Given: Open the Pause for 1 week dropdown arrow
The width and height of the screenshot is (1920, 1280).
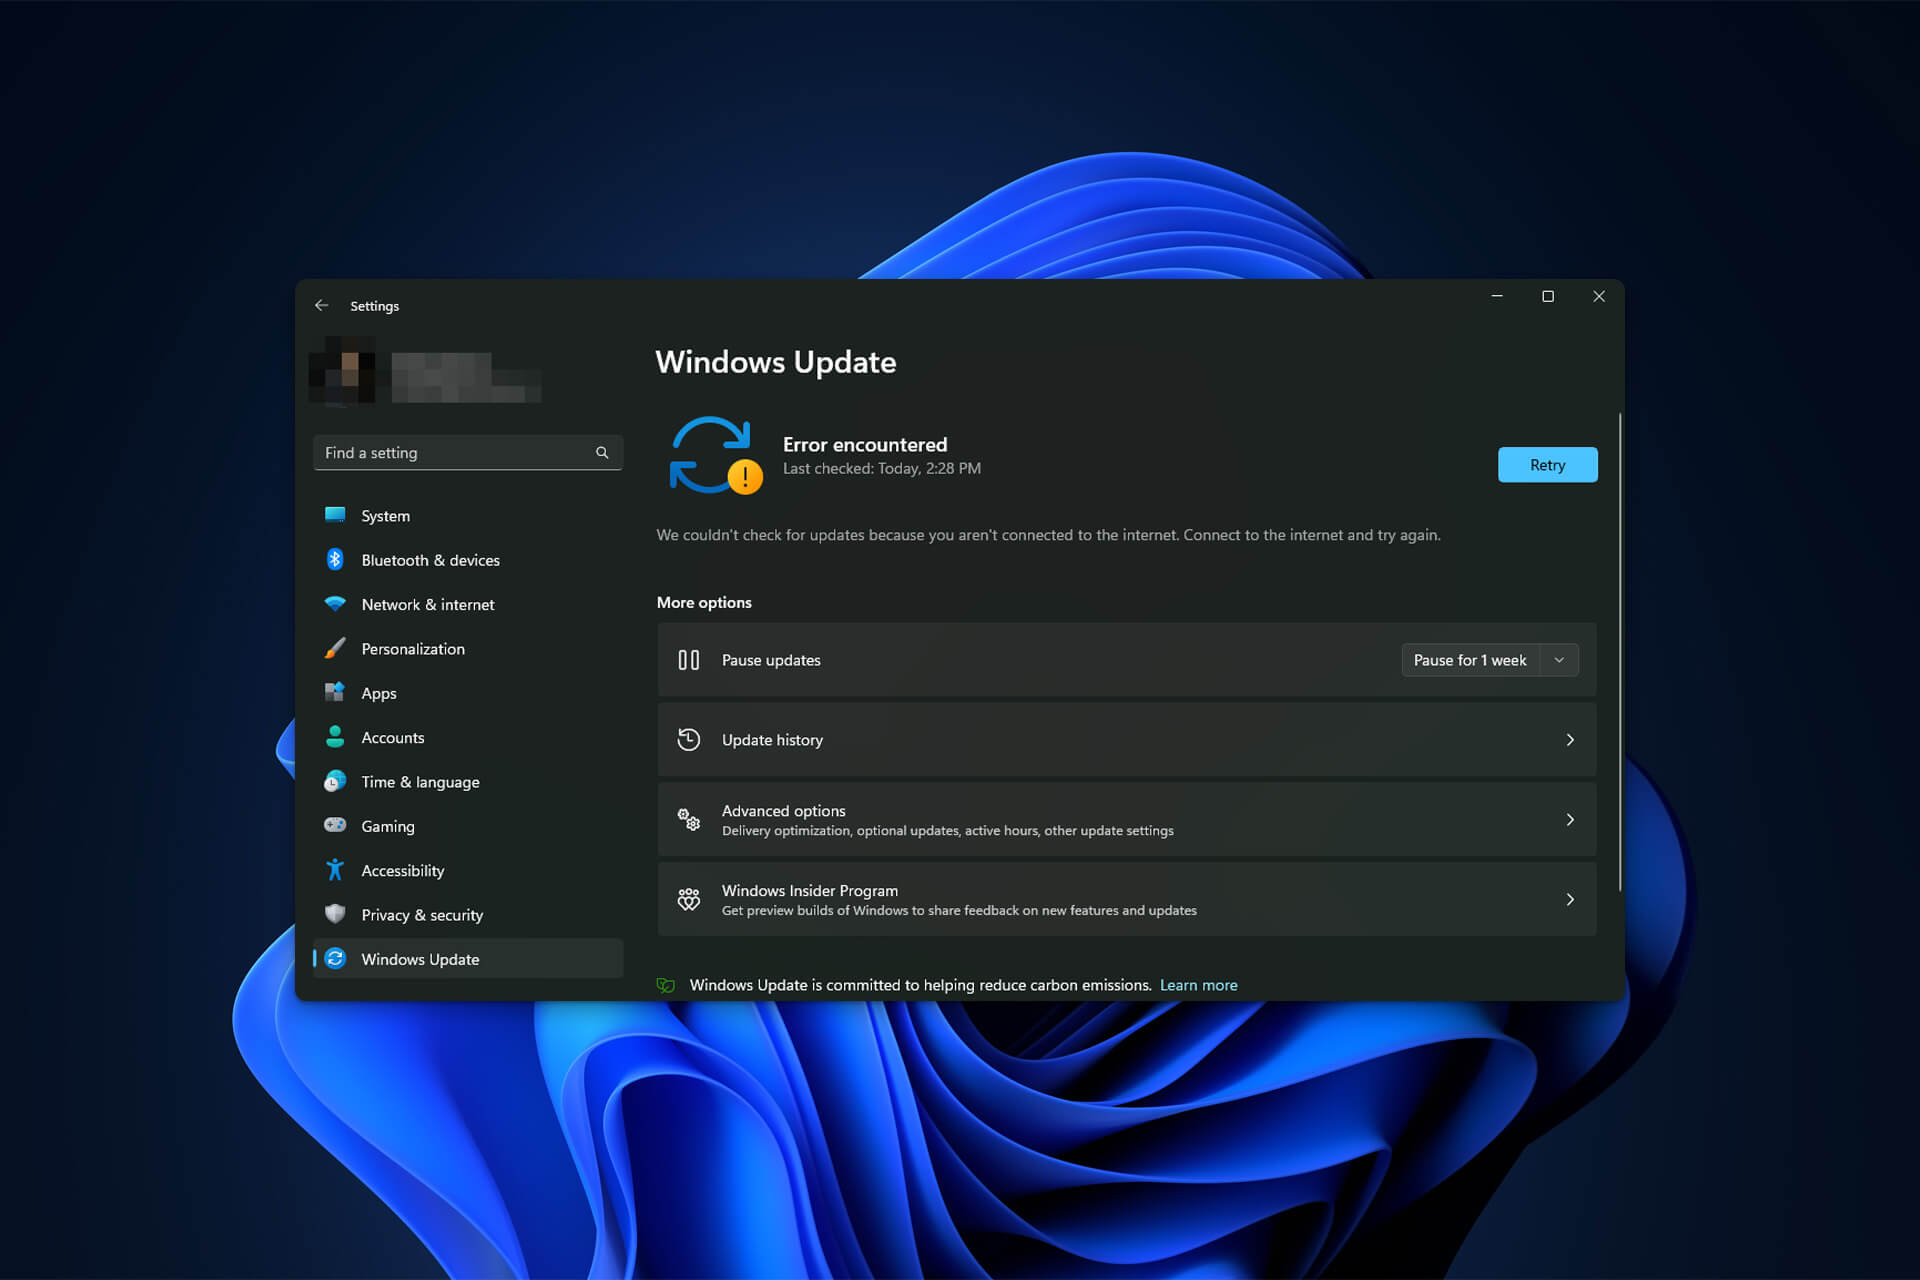Looking at the screenshot, I should [1559, 660].
